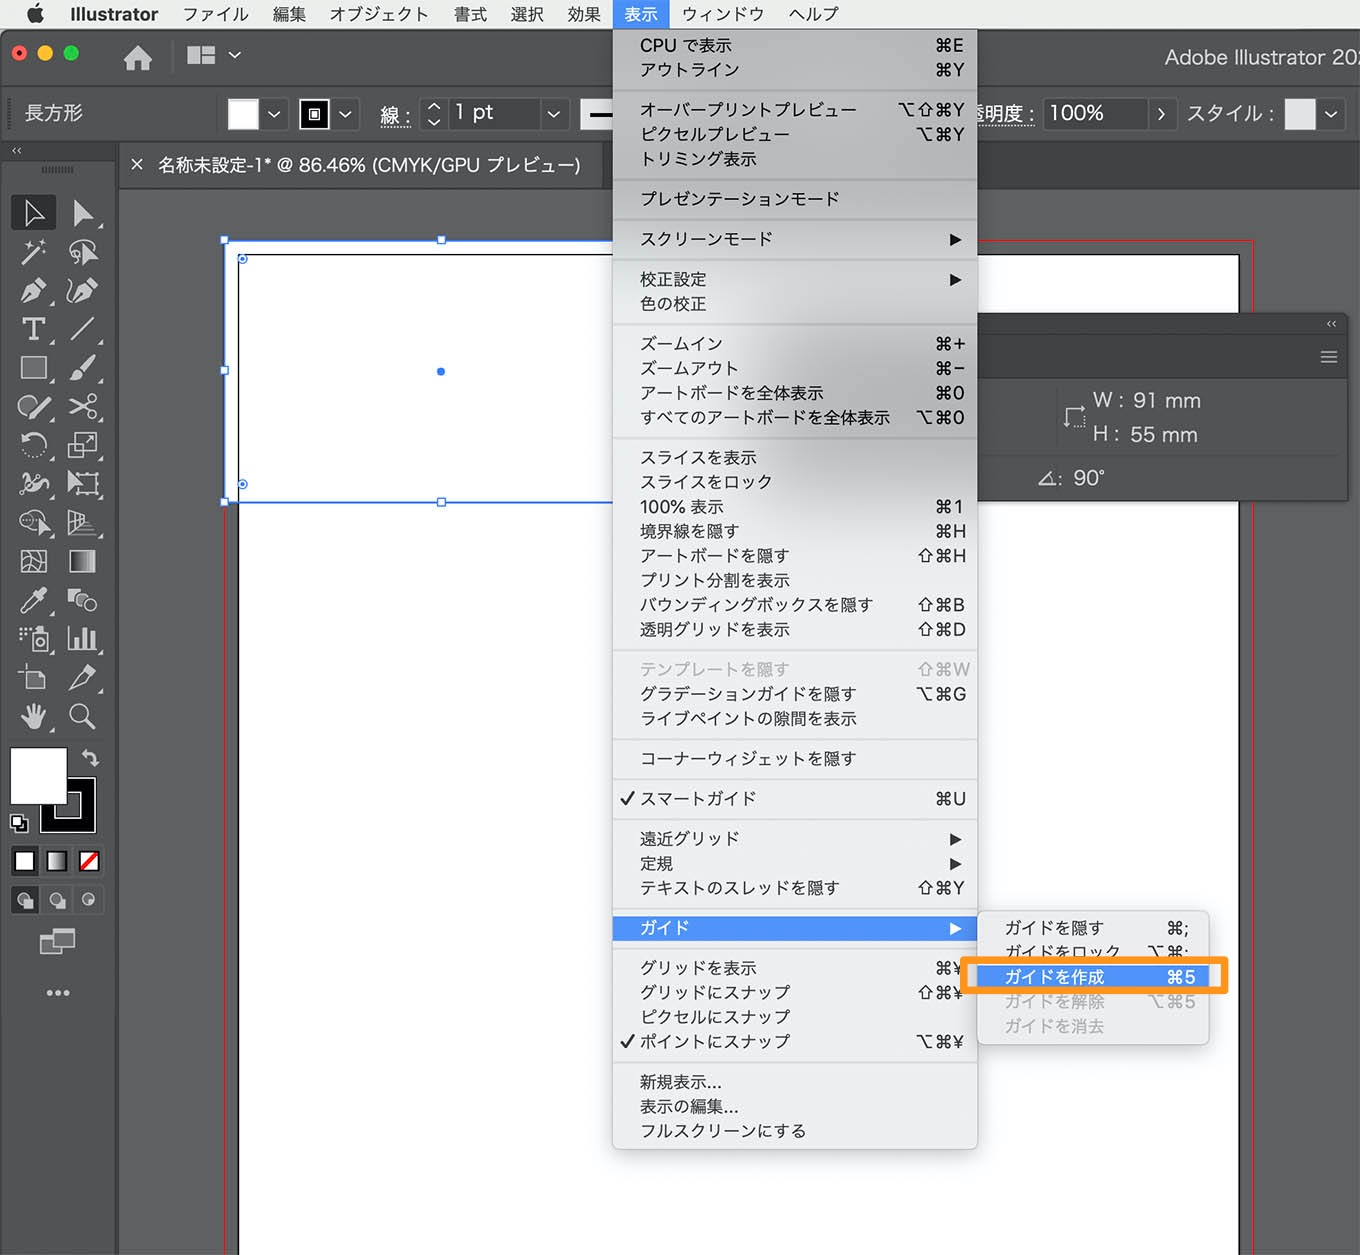Select the Pen tool

pos(34,291)
